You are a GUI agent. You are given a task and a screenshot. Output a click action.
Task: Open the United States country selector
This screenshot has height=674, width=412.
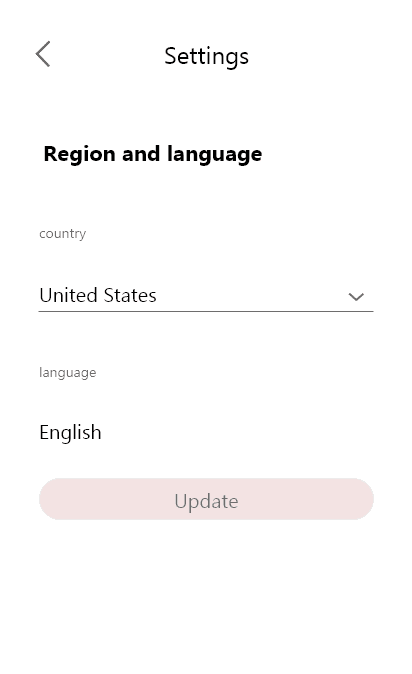pyautogui.click(x=206, y=296)
